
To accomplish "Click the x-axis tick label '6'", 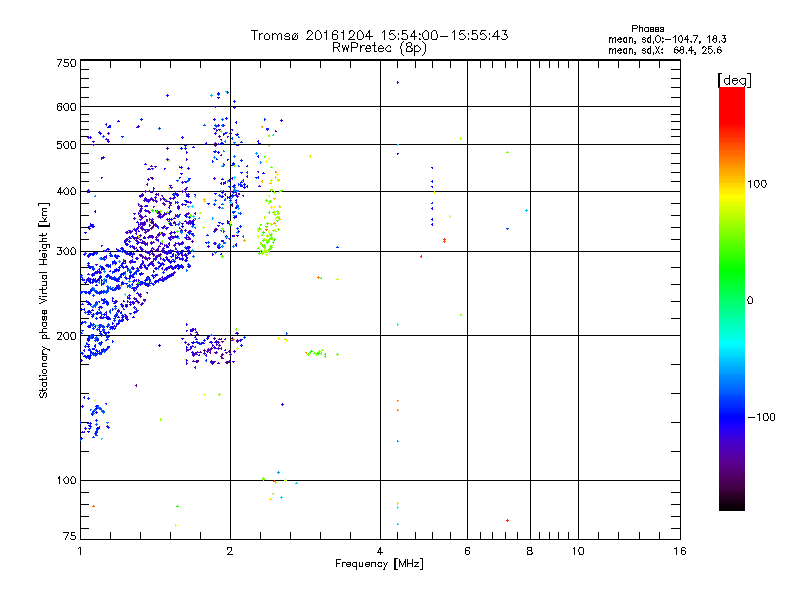I will 467,551.
